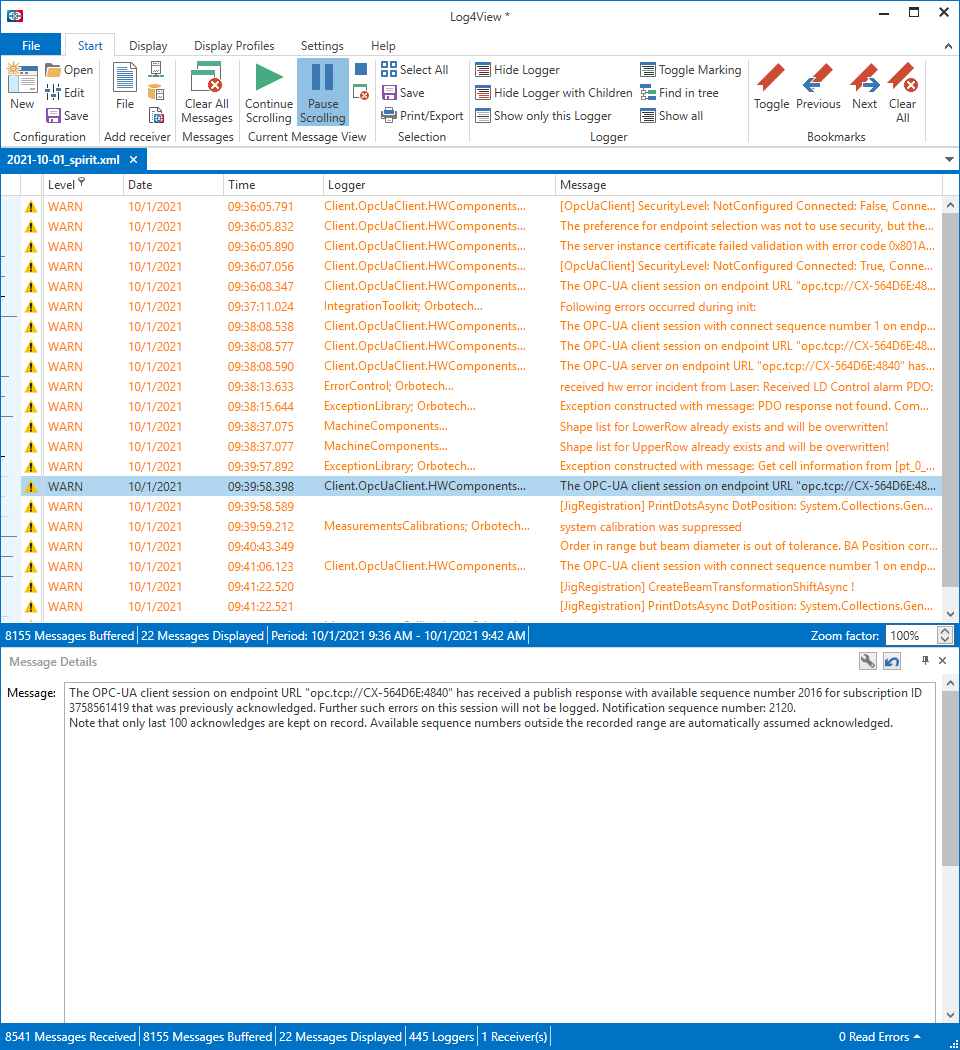Select the ErrorControl row at 09:38:13.633
Screen dimensions: 960x1050
[x=481, y=386]
